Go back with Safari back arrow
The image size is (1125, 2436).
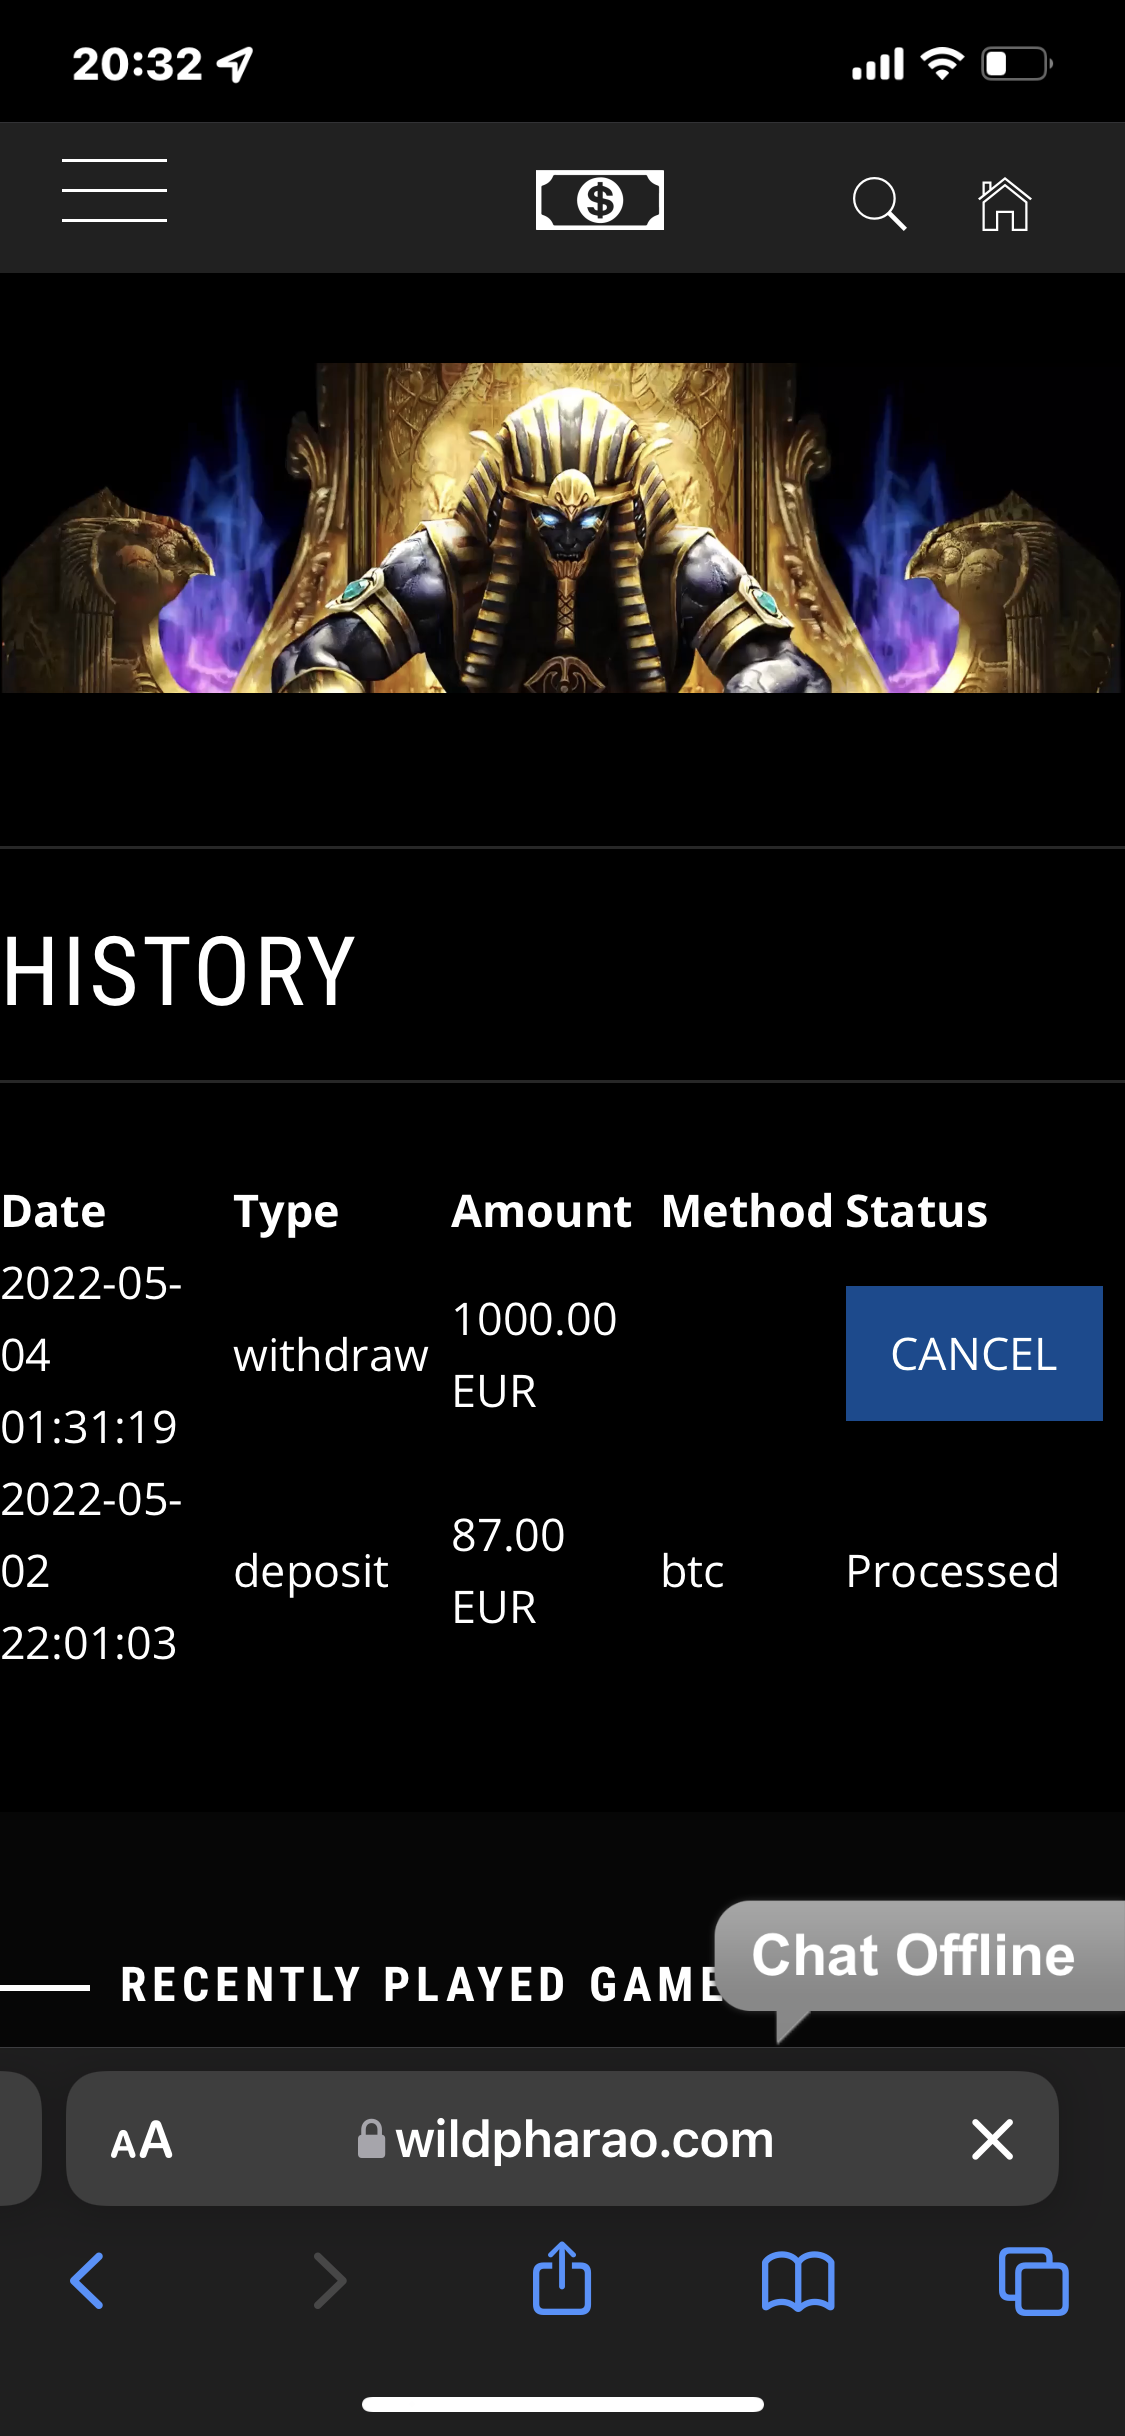coord(88,2281)
